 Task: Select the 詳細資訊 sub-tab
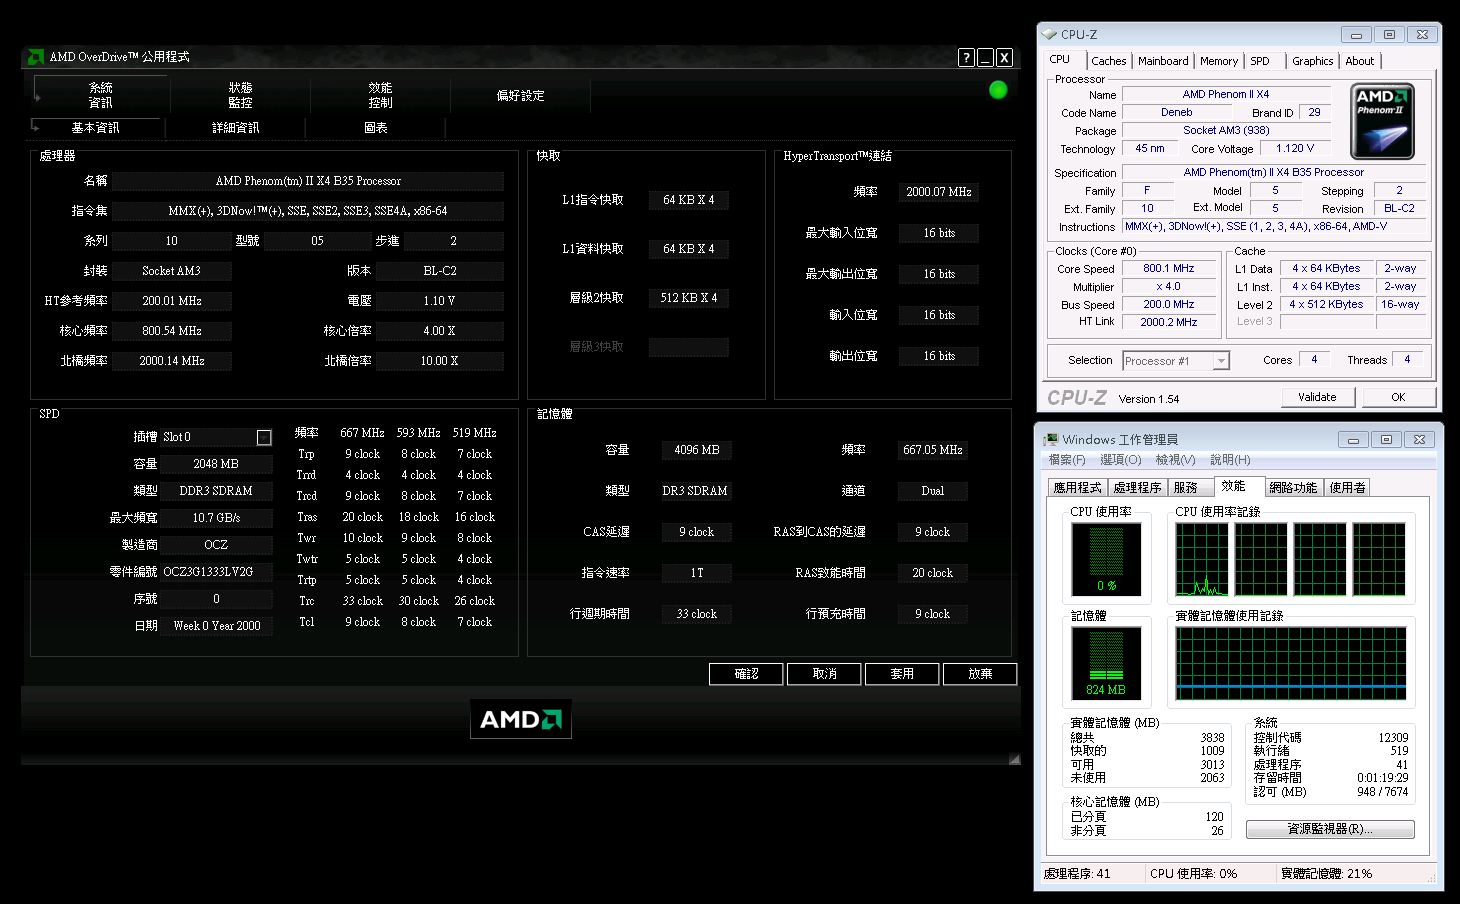tap(236, 128)
